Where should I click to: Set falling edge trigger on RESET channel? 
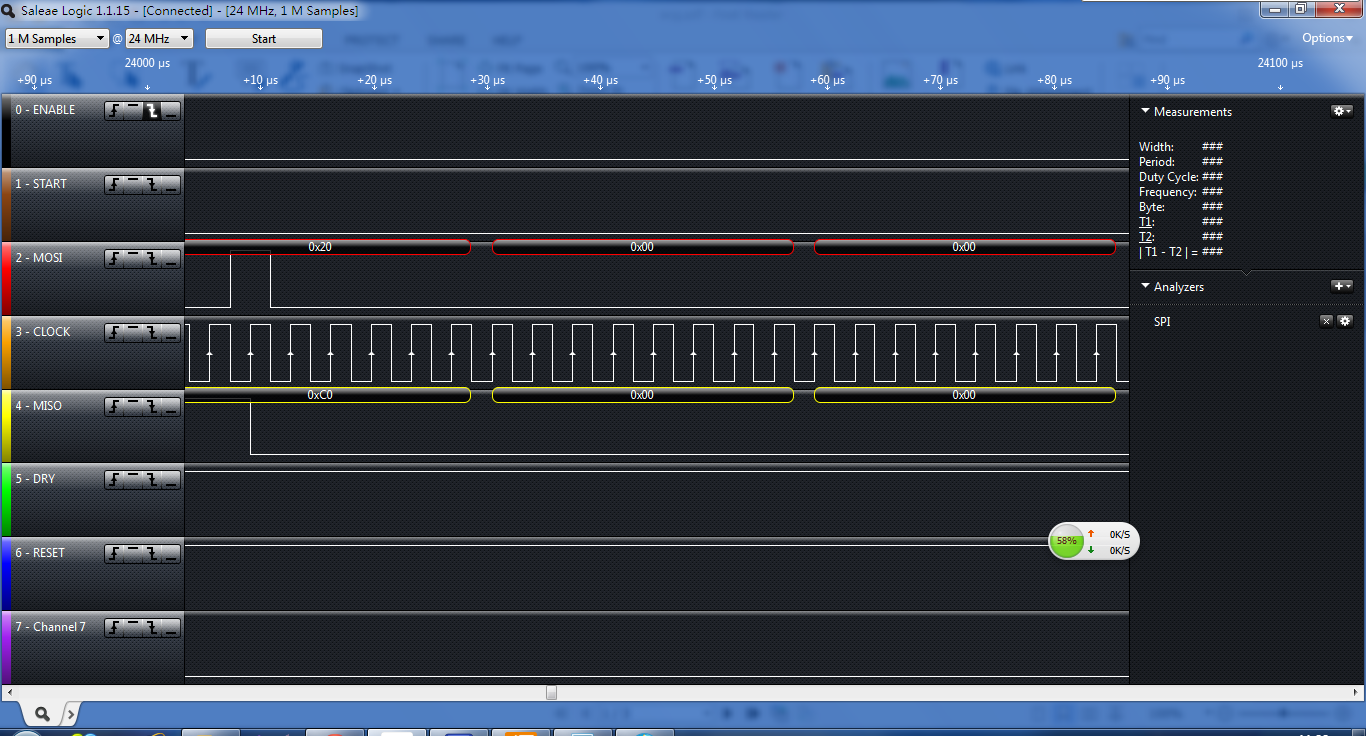point(152,554)
